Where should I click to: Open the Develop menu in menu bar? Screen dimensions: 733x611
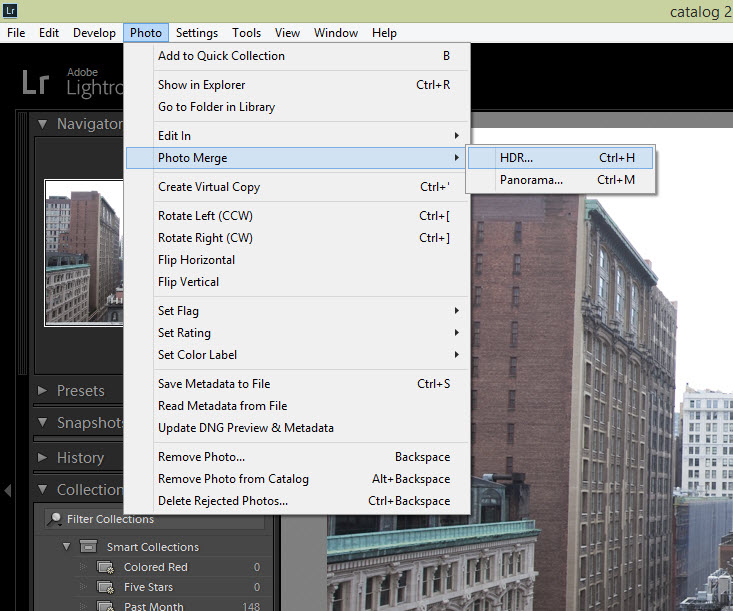(x=94, y=33)
